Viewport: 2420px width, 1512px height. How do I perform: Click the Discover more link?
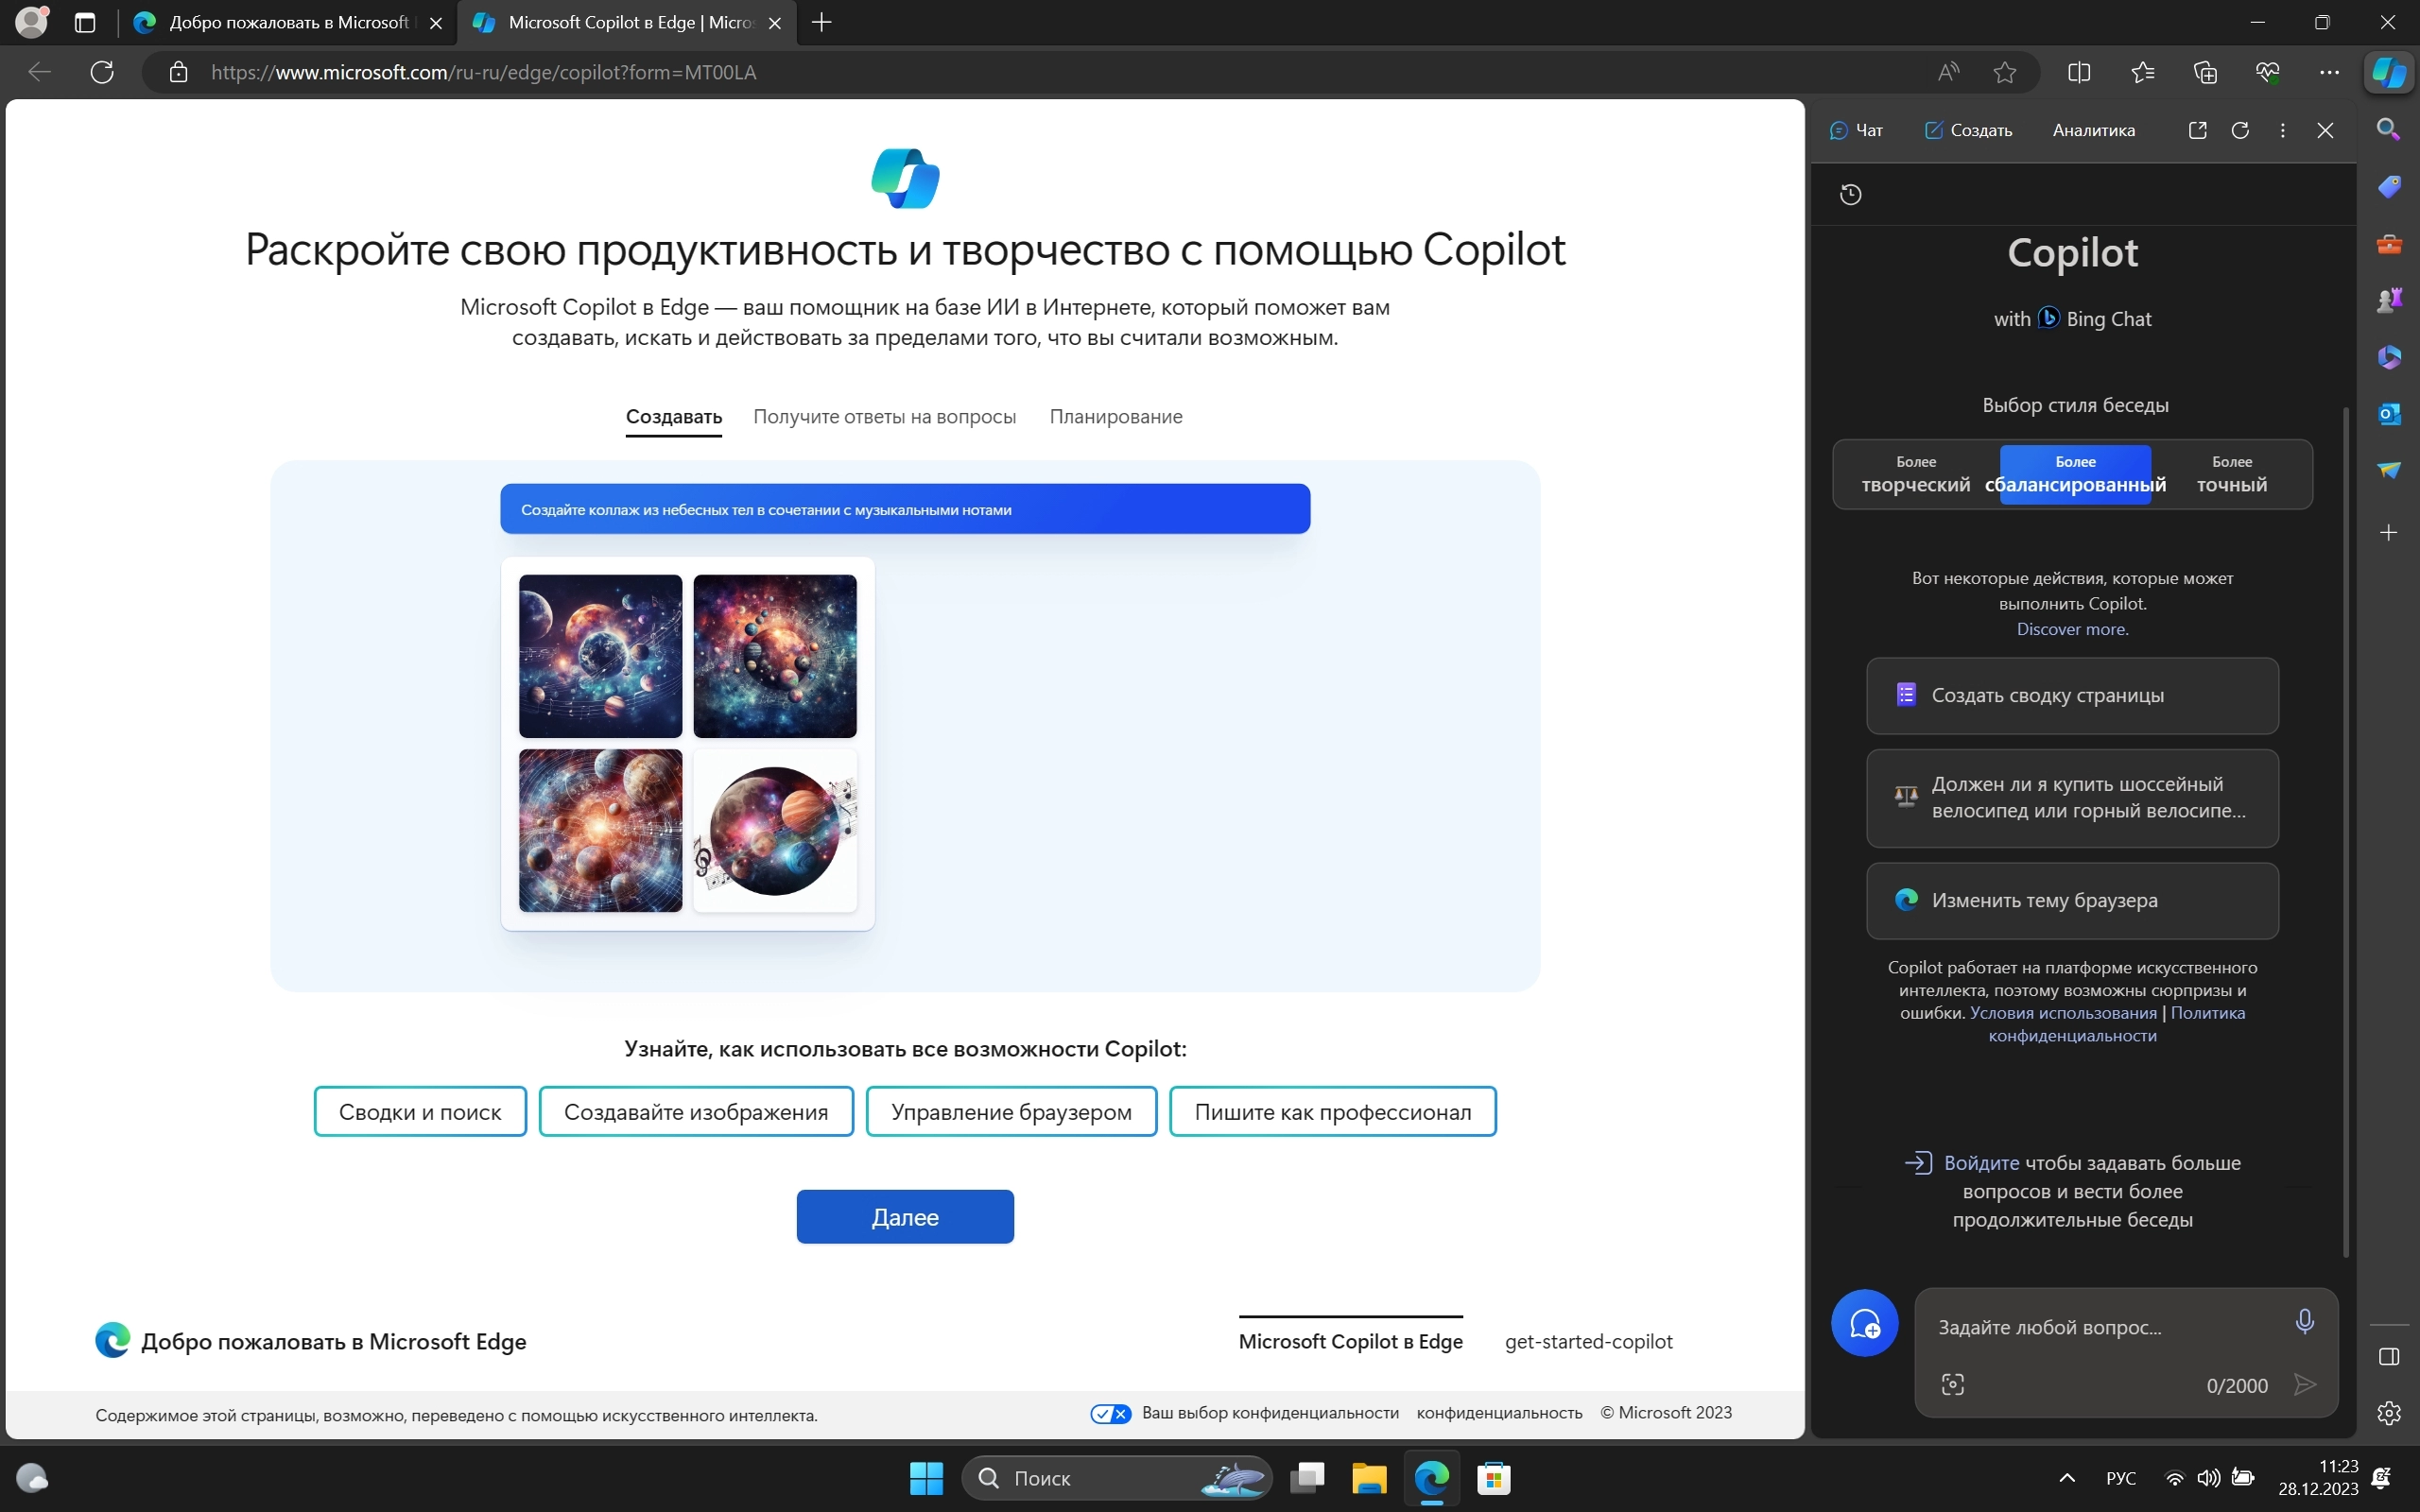tap(2071, 629)
